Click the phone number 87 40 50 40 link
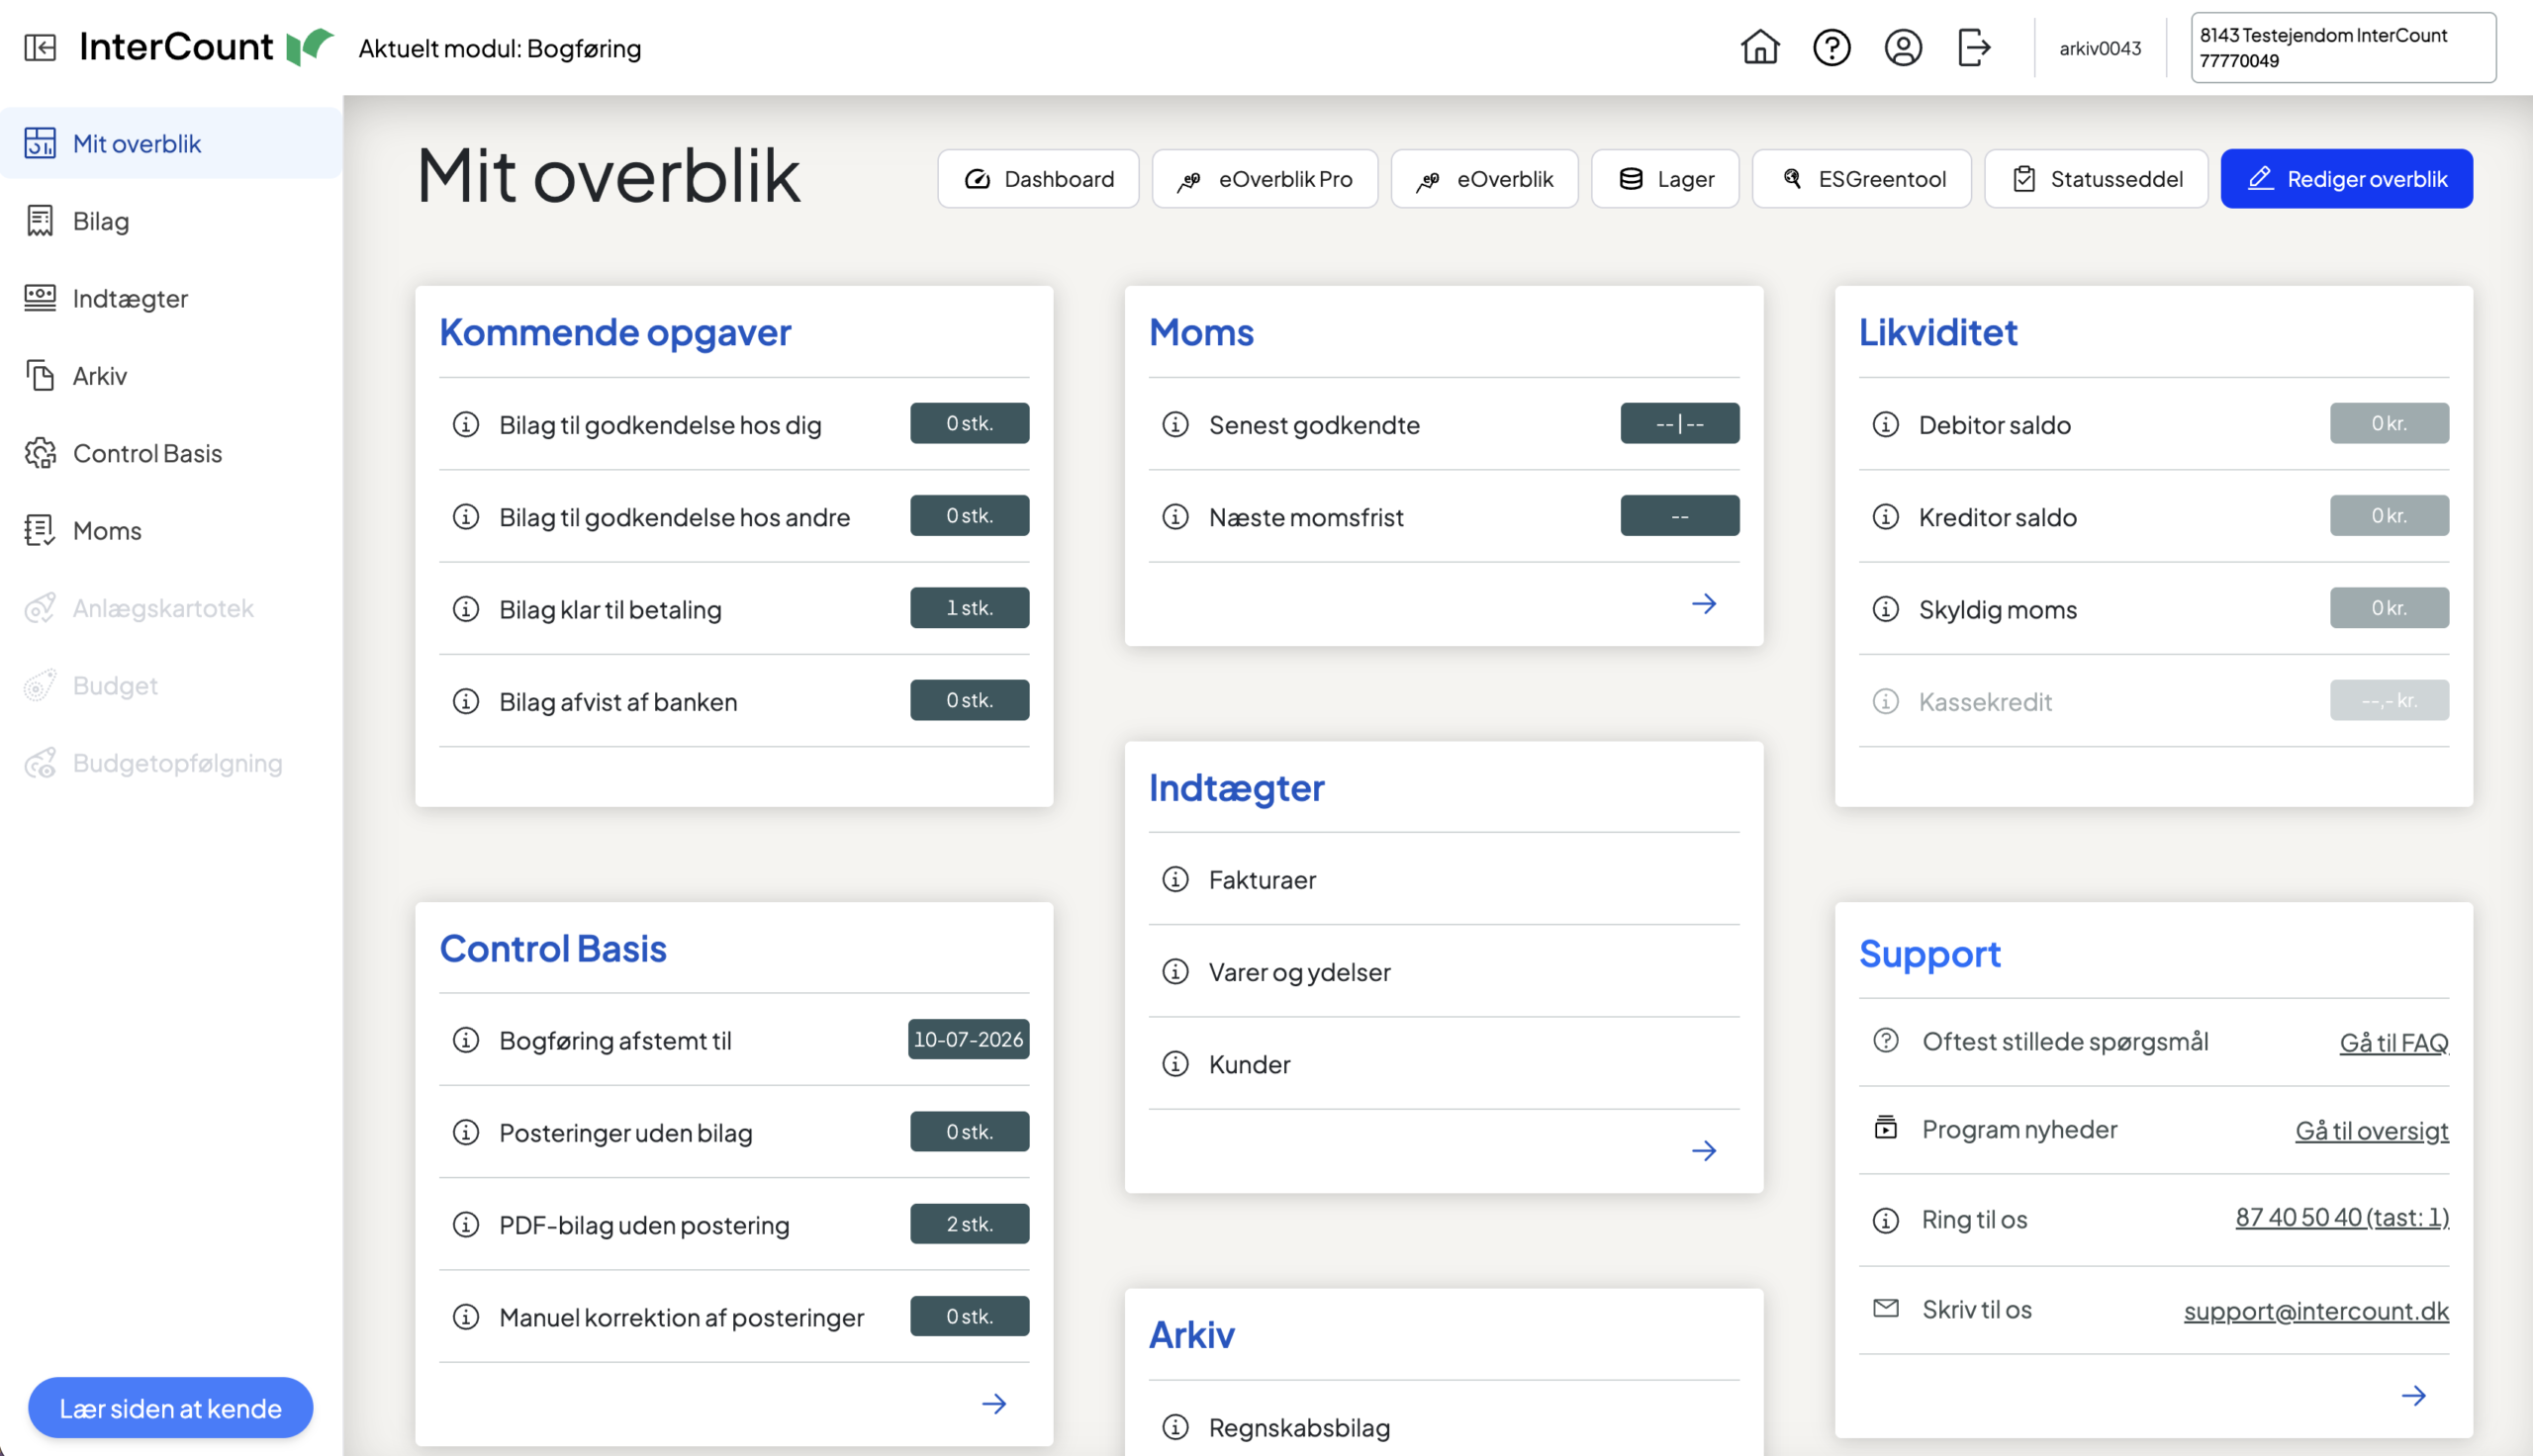The width and height of the screenshot is (2533, 1456). tap(2342, 1217)
